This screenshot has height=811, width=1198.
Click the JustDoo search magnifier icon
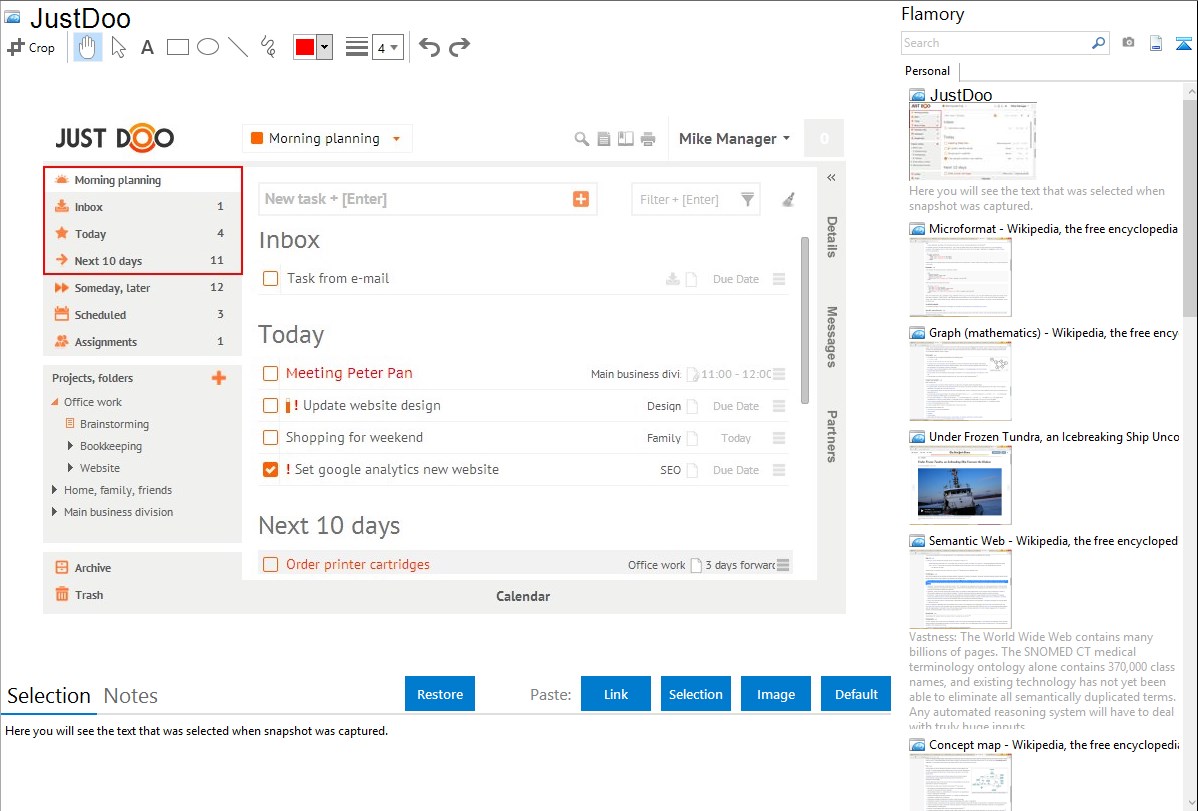(581, 138)
